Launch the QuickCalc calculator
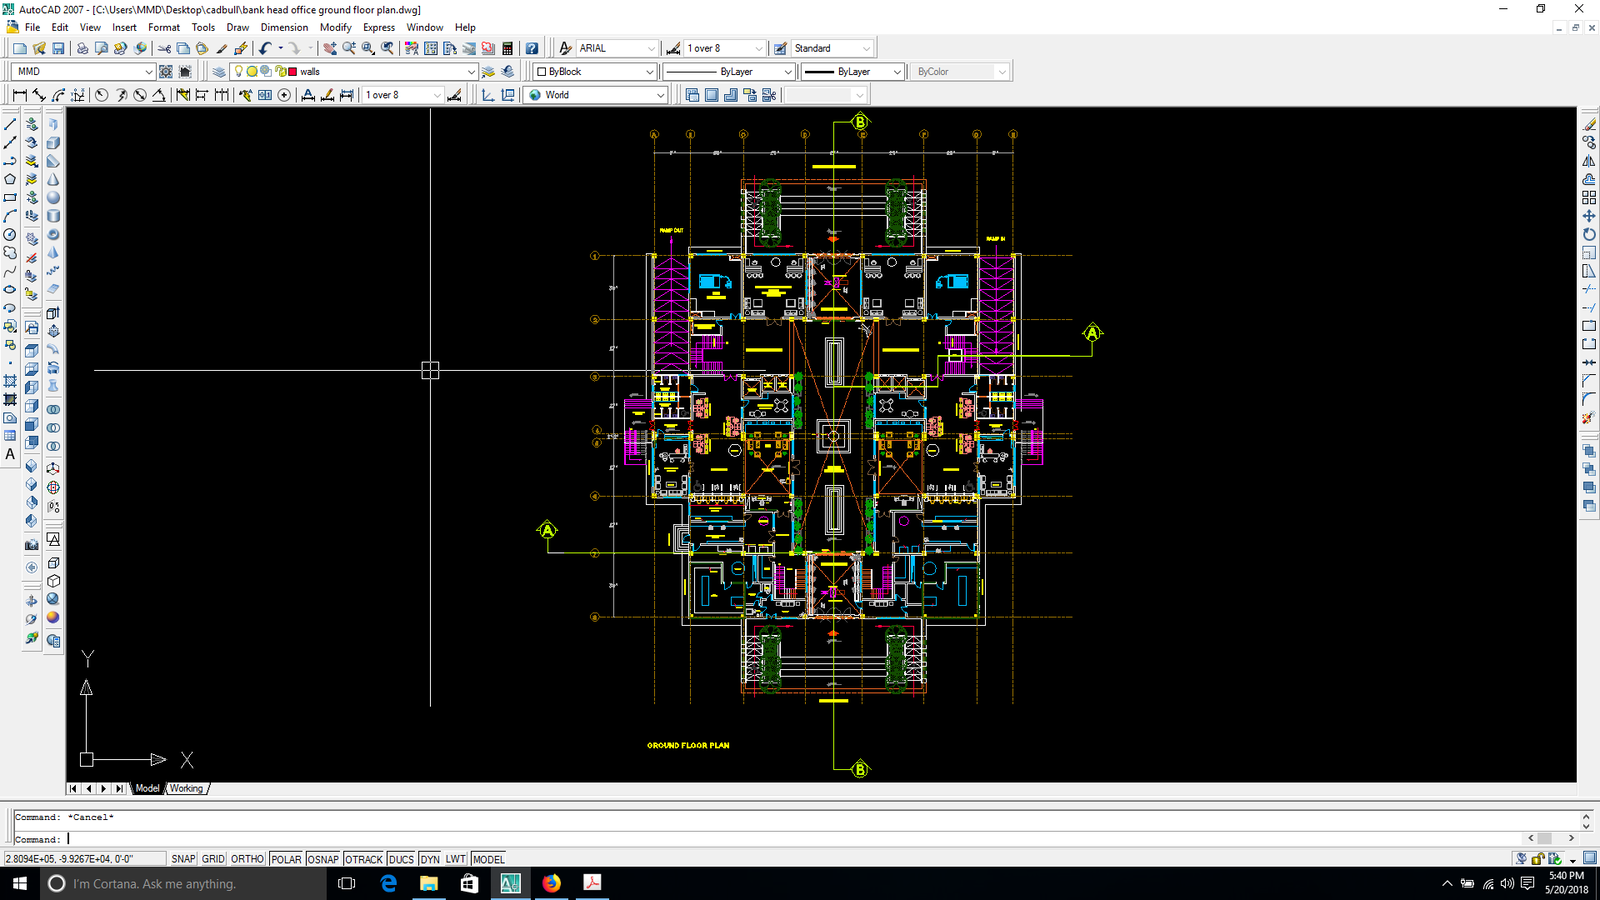 [509, 47]
